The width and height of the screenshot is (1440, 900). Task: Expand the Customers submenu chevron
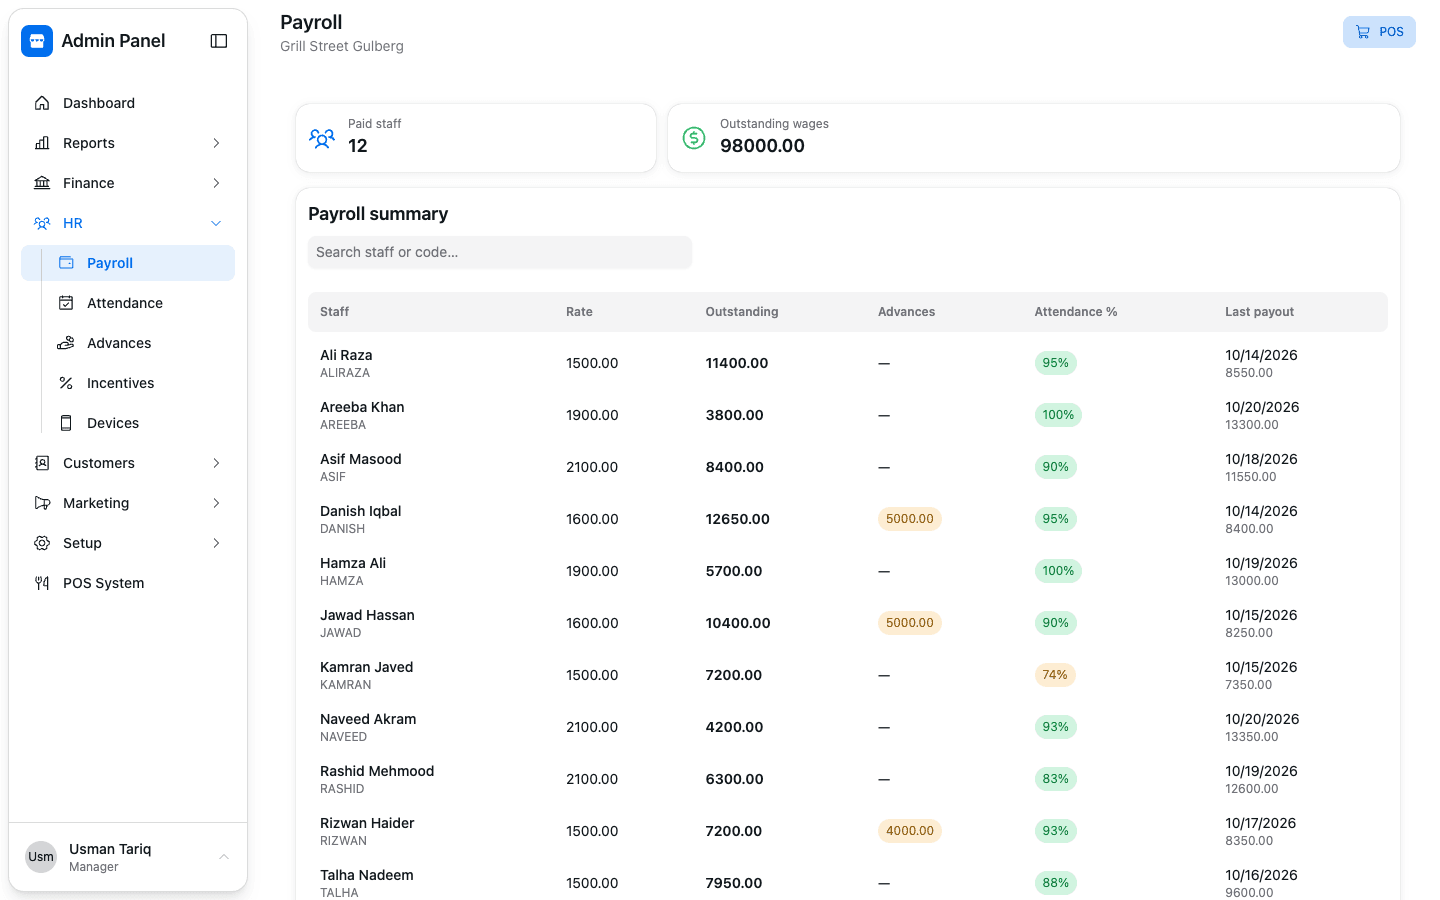pos(216,463)
